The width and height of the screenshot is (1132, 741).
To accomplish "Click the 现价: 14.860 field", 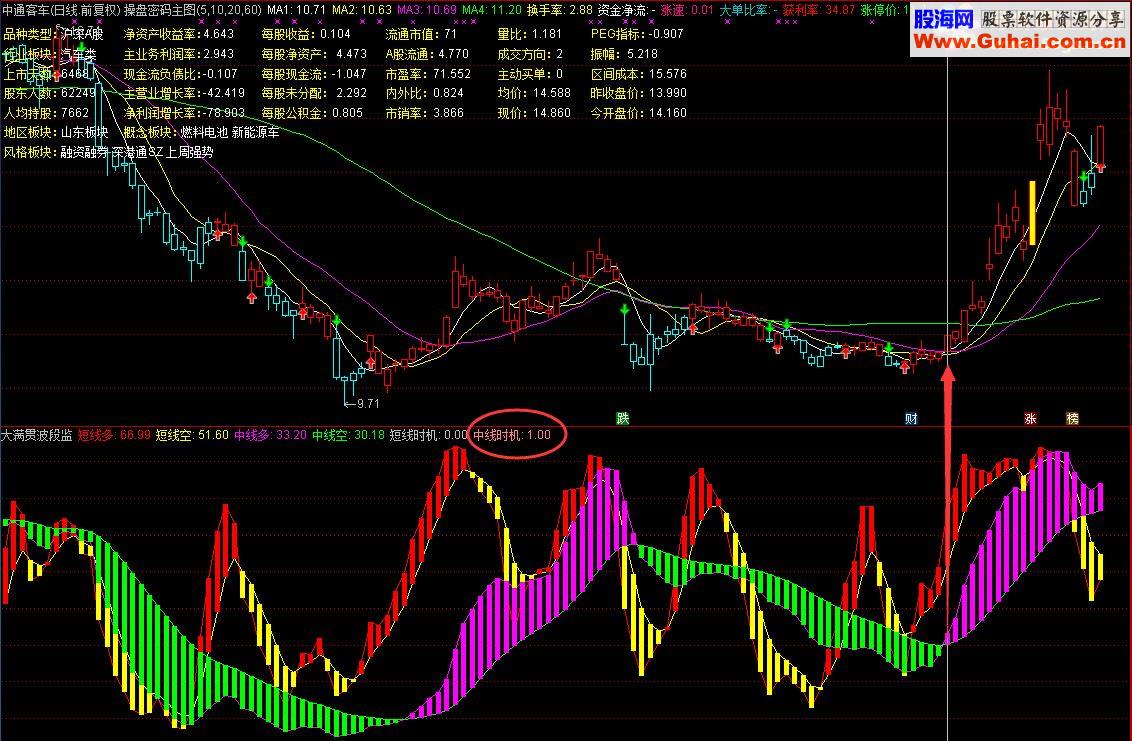I will pyautogui.click(x=534, y=113).
